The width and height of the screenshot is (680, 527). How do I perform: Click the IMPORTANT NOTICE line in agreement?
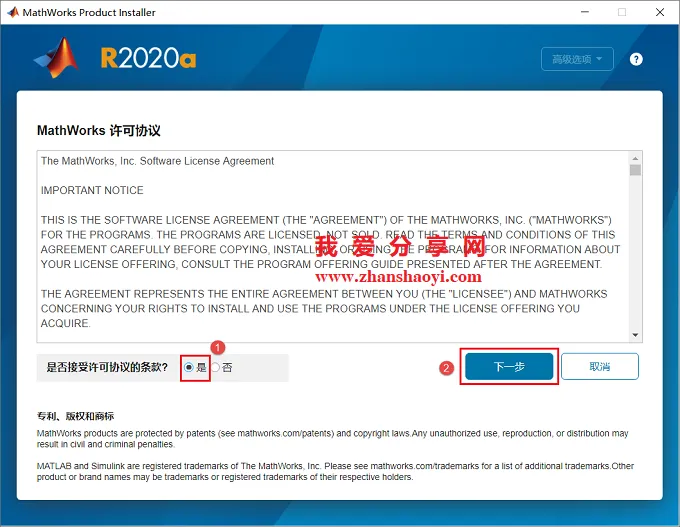(x=92, y=190)
